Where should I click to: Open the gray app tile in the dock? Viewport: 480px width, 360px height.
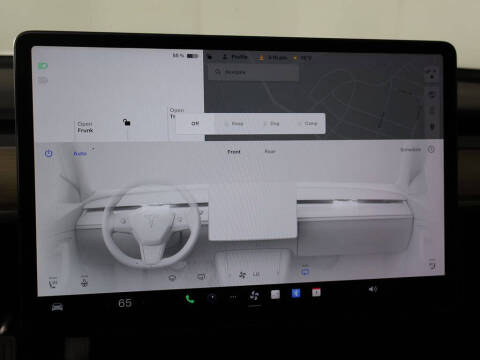(275, 294)
